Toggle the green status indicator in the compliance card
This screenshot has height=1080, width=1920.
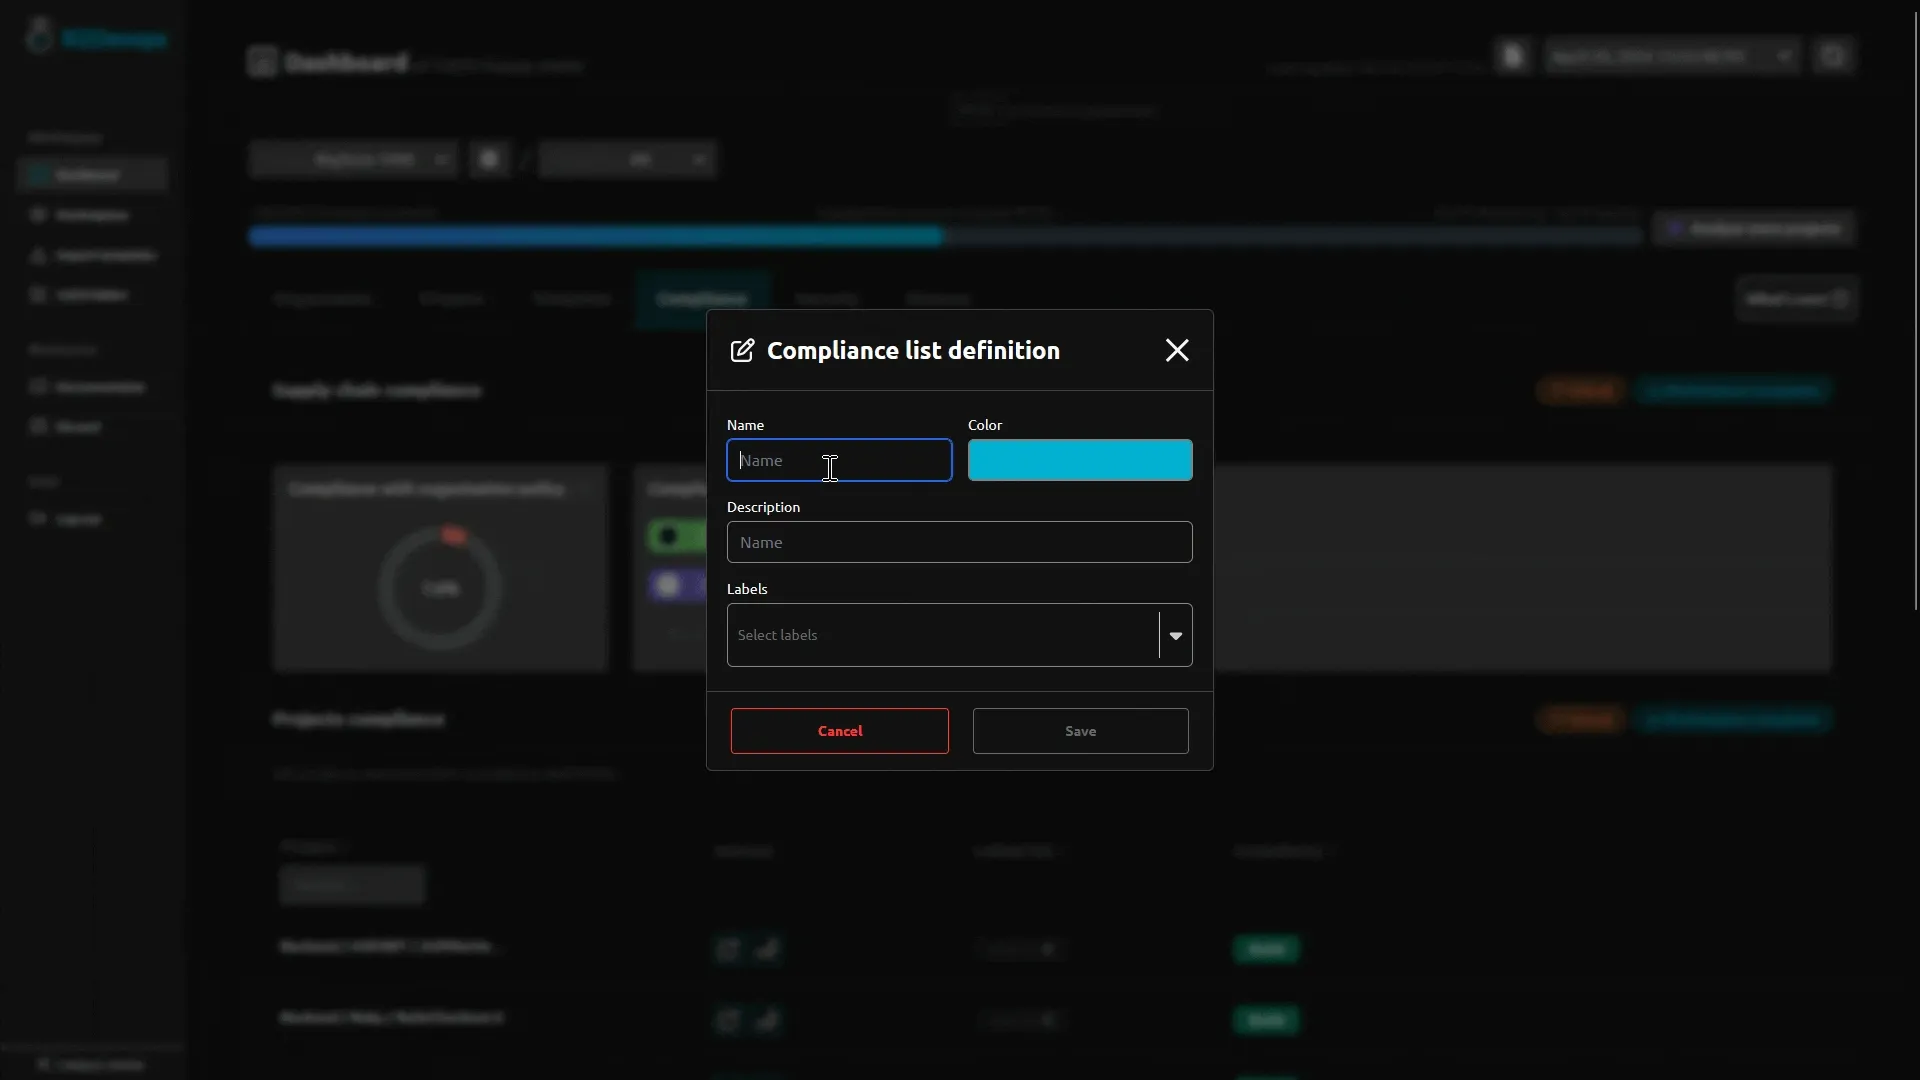pyautogui.click(x=668, y=537)
